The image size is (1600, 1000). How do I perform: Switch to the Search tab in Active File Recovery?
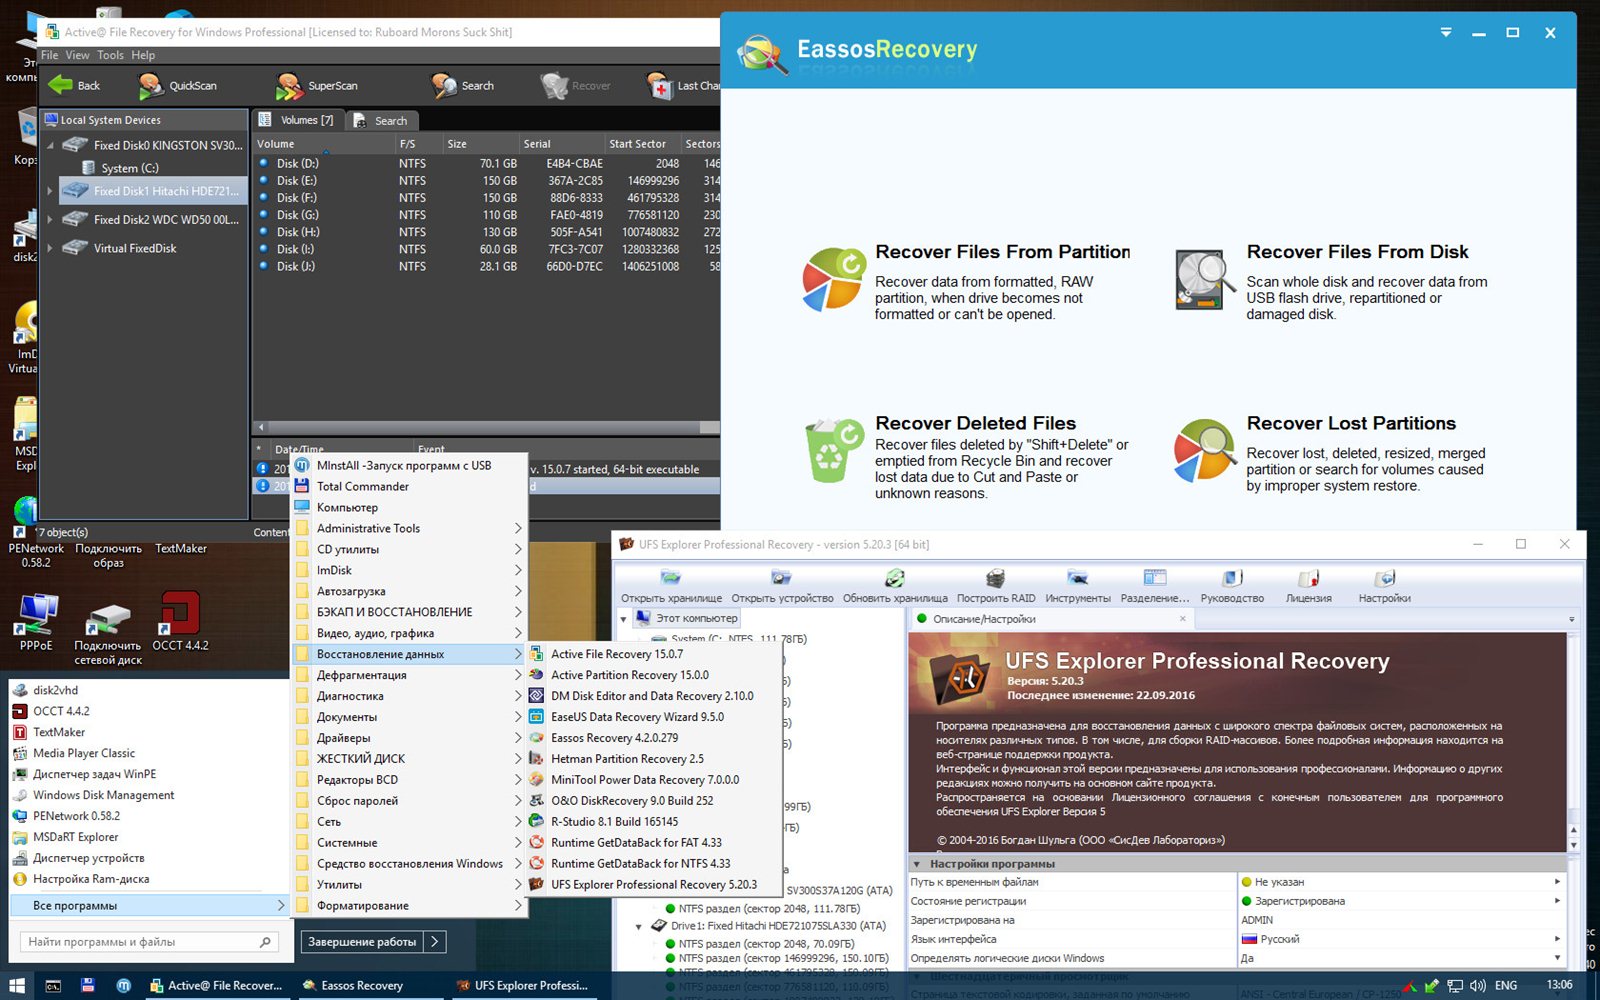[381, 121]
